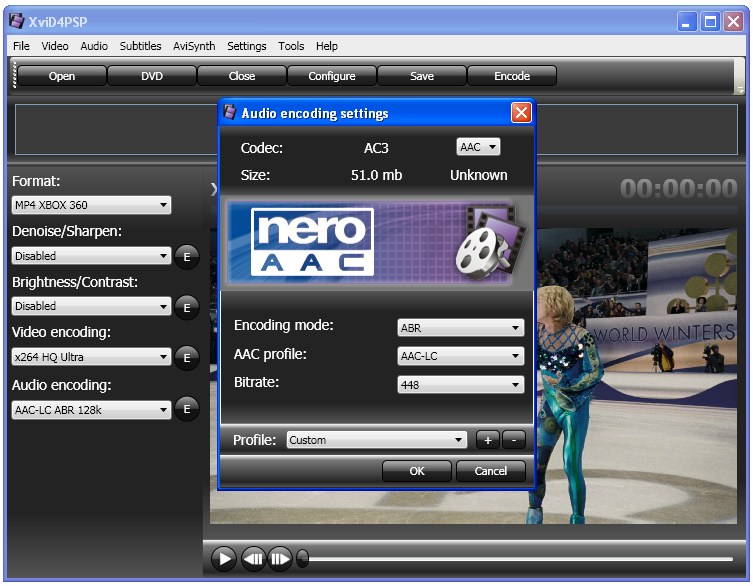Open Audio encoding dropdown AAC-LC ABR 128k
Viewport: 753px width, 586px height.
click(91, 410)
